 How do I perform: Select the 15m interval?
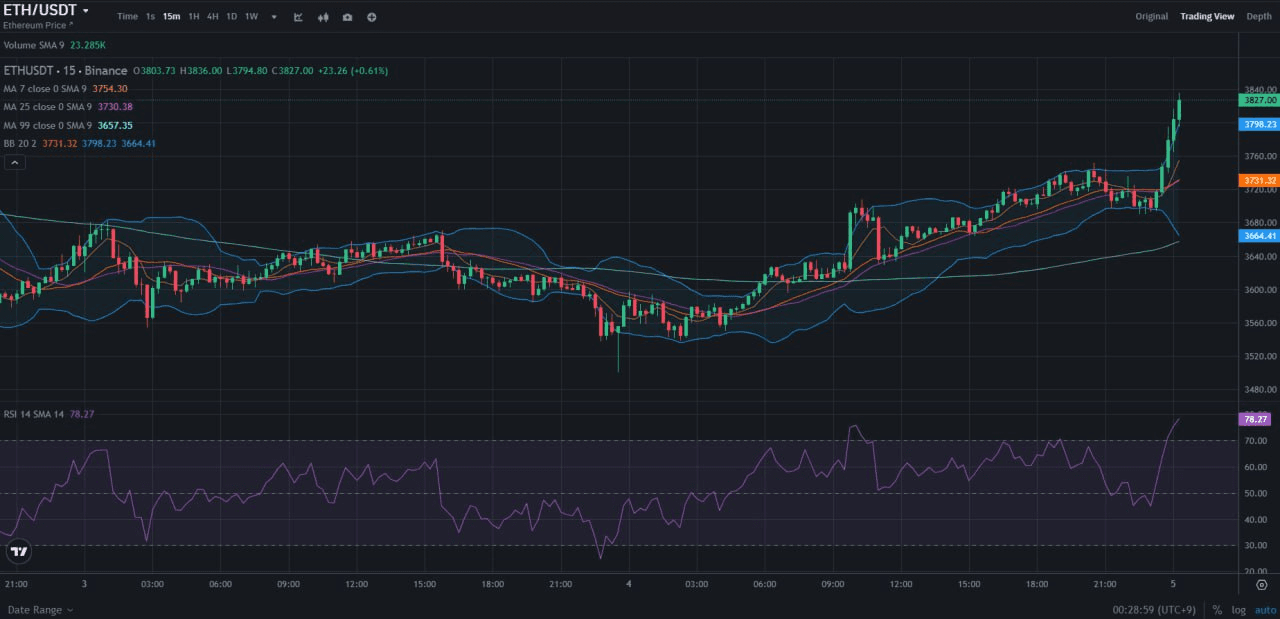pyautogui.click(x=171, y=16)
